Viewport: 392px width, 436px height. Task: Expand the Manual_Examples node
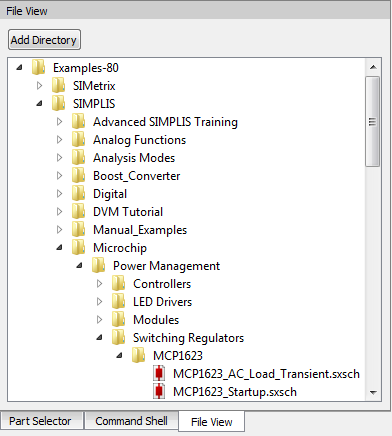click(59, 230)
